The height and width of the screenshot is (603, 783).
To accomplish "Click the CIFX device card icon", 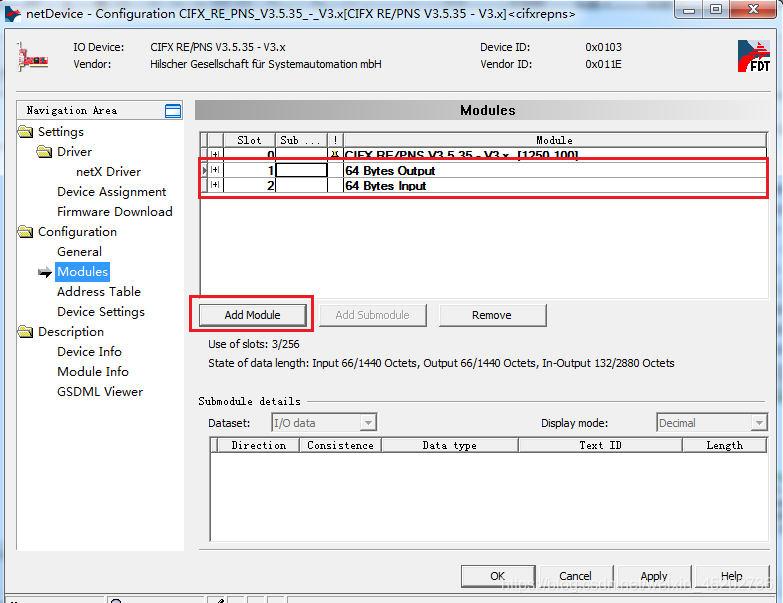I will coord(32,57).
